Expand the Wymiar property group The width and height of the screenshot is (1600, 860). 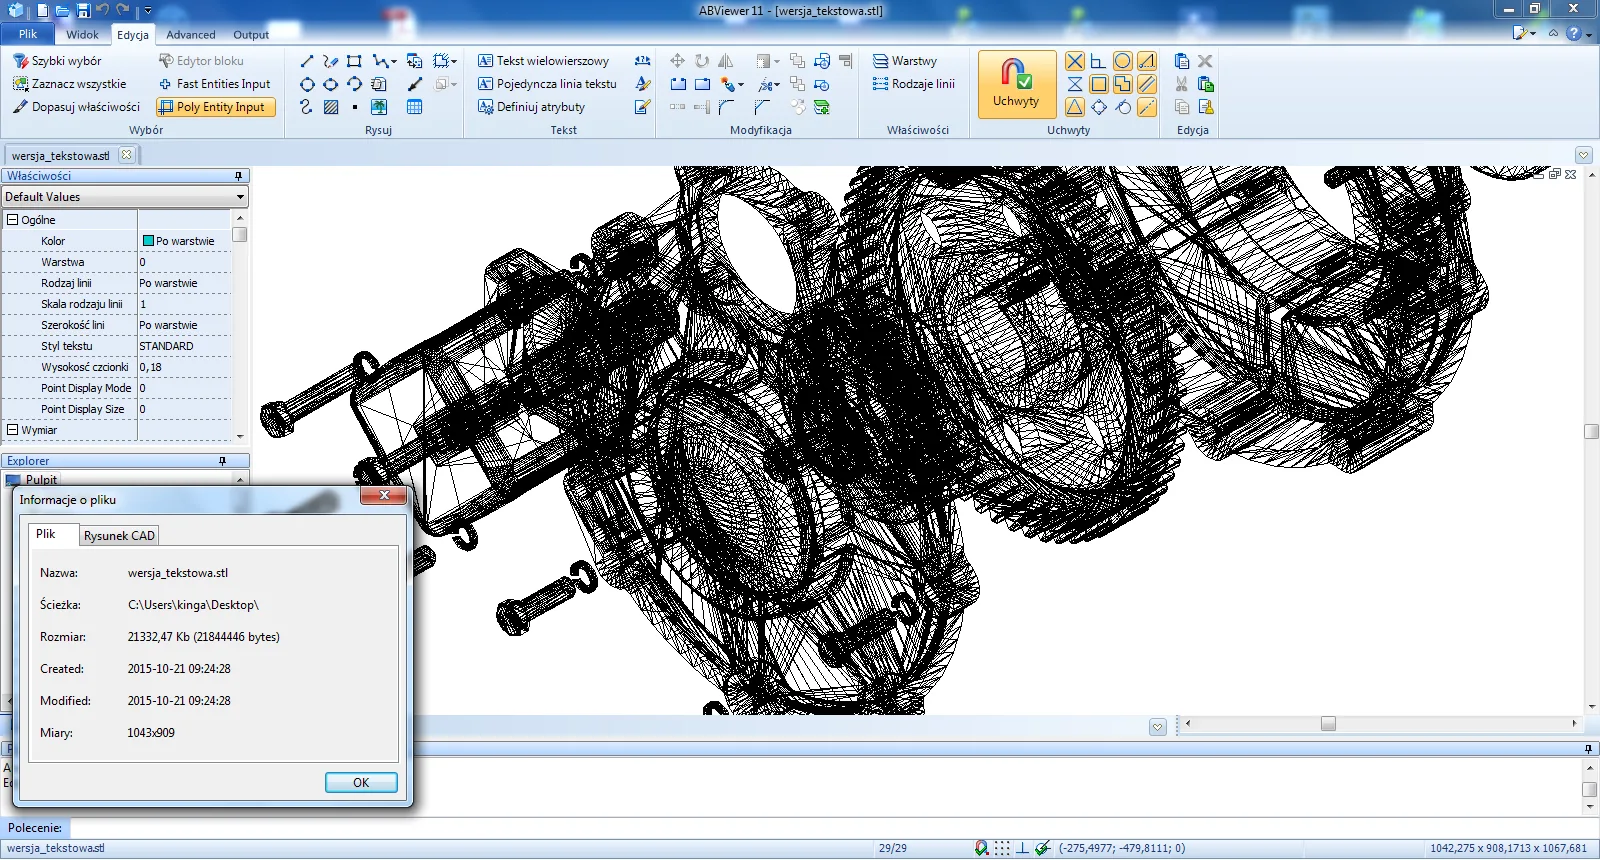click(13, 430)
